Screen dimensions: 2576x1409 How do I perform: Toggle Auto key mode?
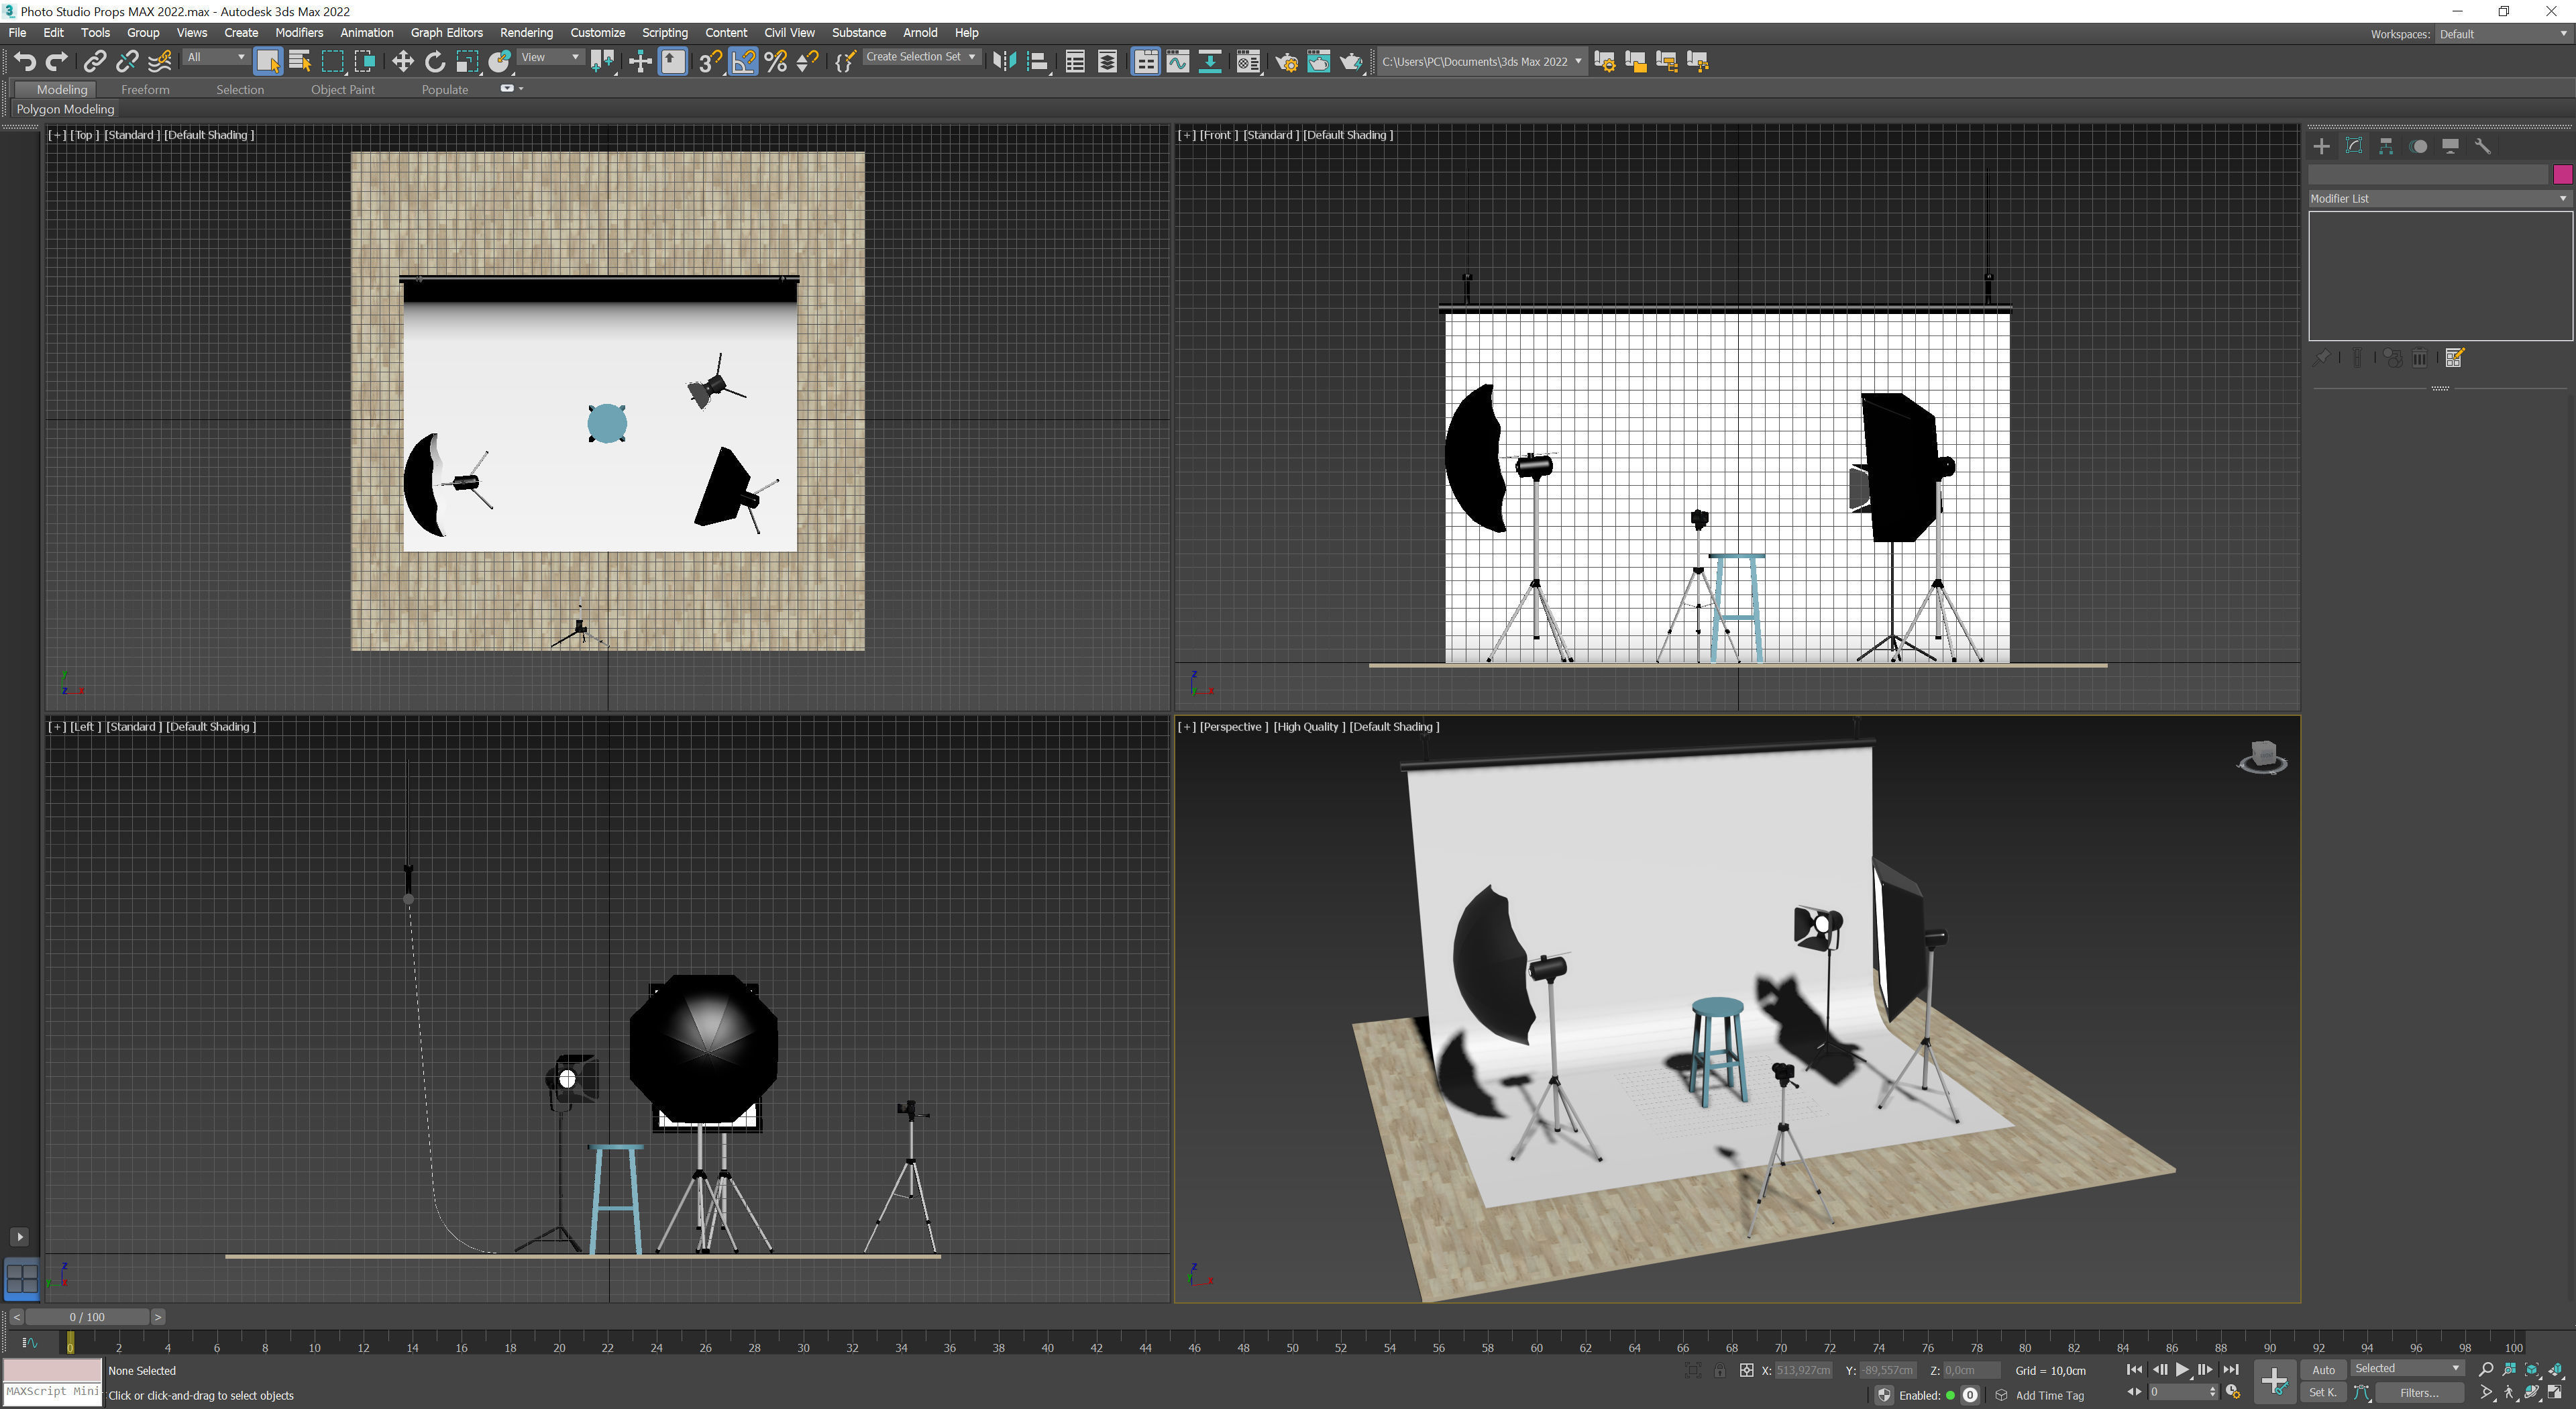2323,1370
